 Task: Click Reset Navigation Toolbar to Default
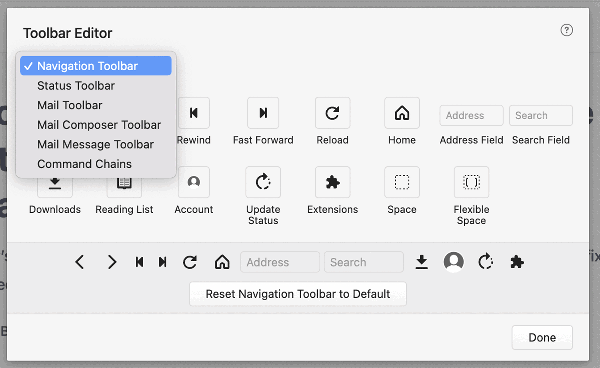pyautogui.click(x=298, y=294)
